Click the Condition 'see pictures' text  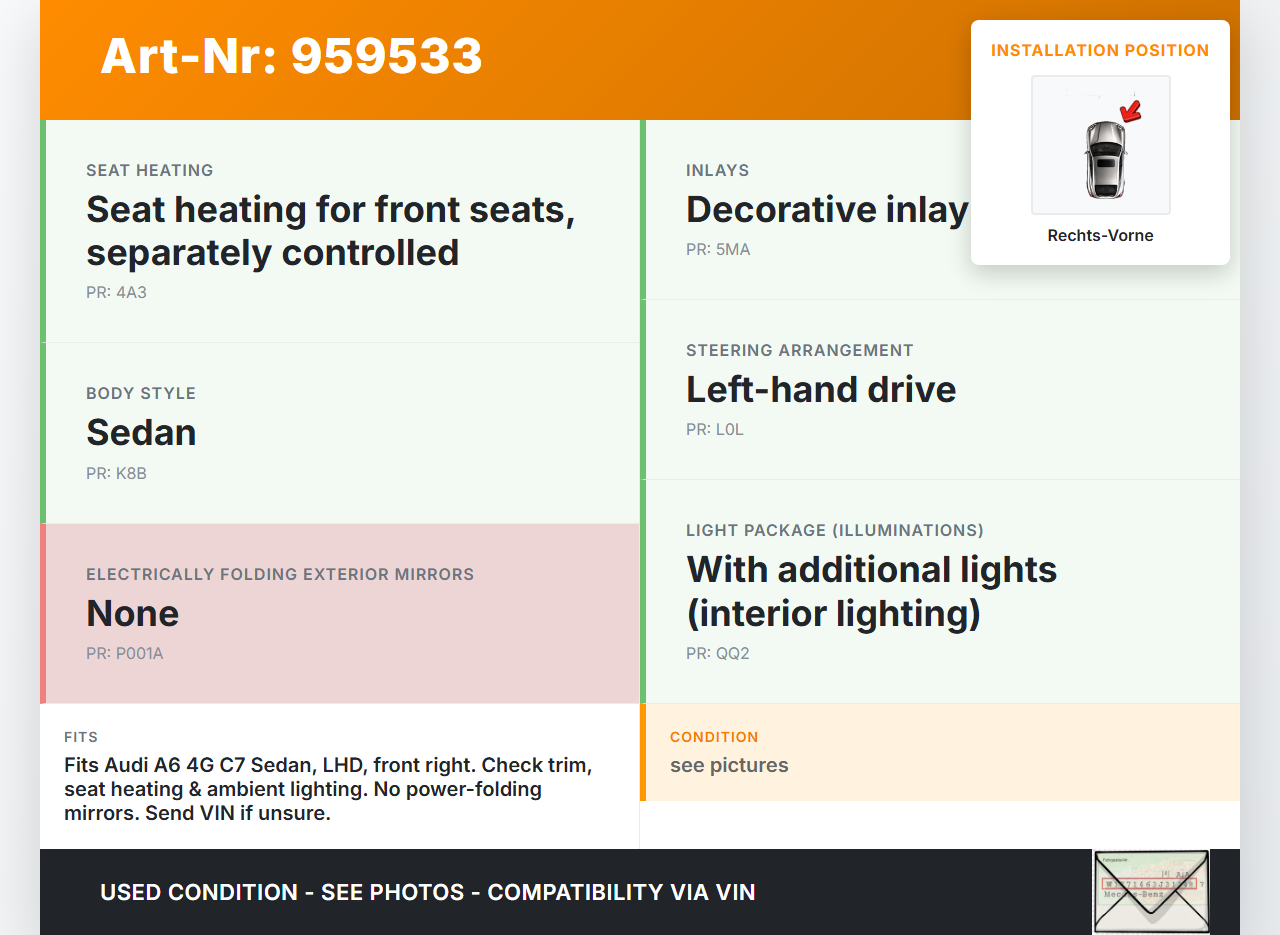click(729, 766)
